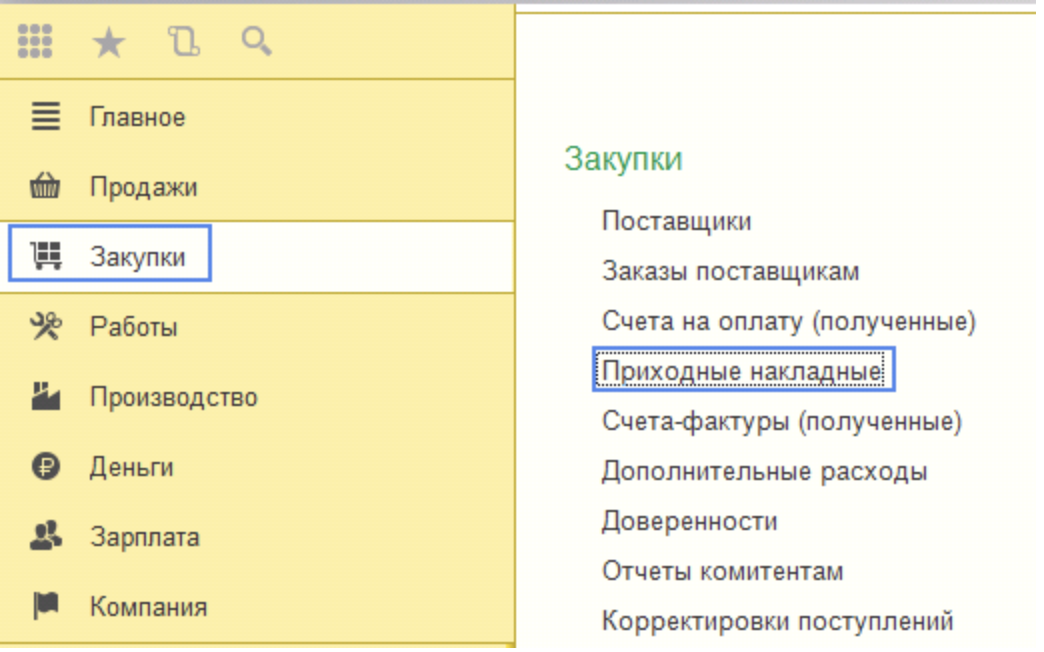Click the Главное list icon
Image resolution: width=1044 pixels, height=652 pixels.
[45, 117]
